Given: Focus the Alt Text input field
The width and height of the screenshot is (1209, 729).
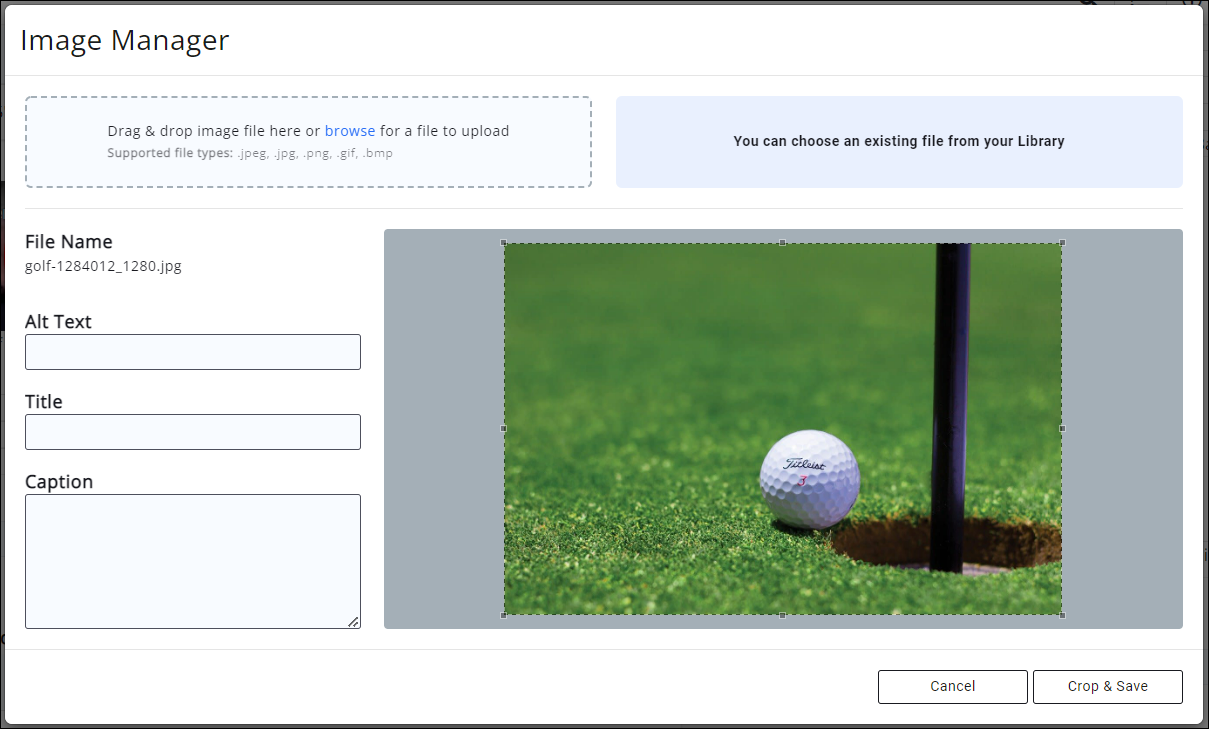Looking at the screenshot, I should coord(192,352).
